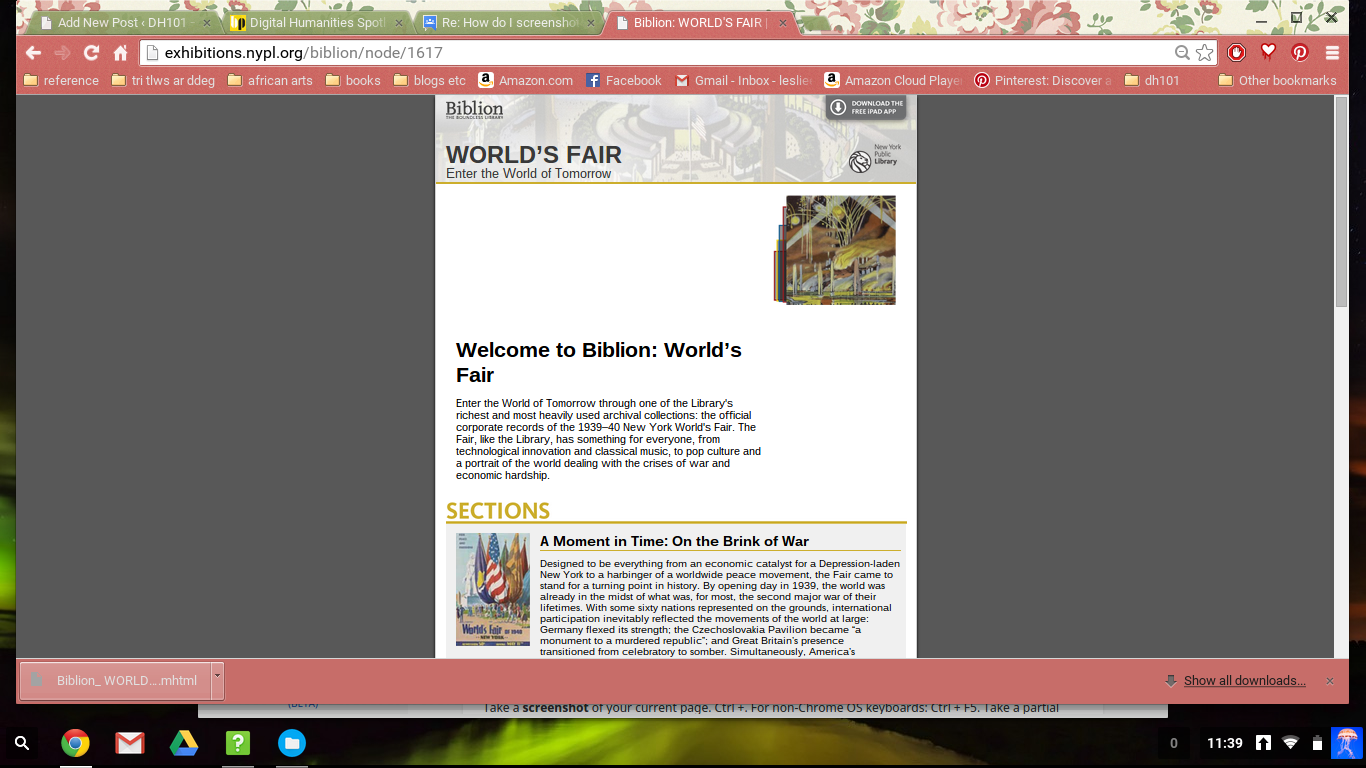Switch to the Add New Post tab
Image resolution: width=1366 pixels, height=768 pixels.
[120, 22]
